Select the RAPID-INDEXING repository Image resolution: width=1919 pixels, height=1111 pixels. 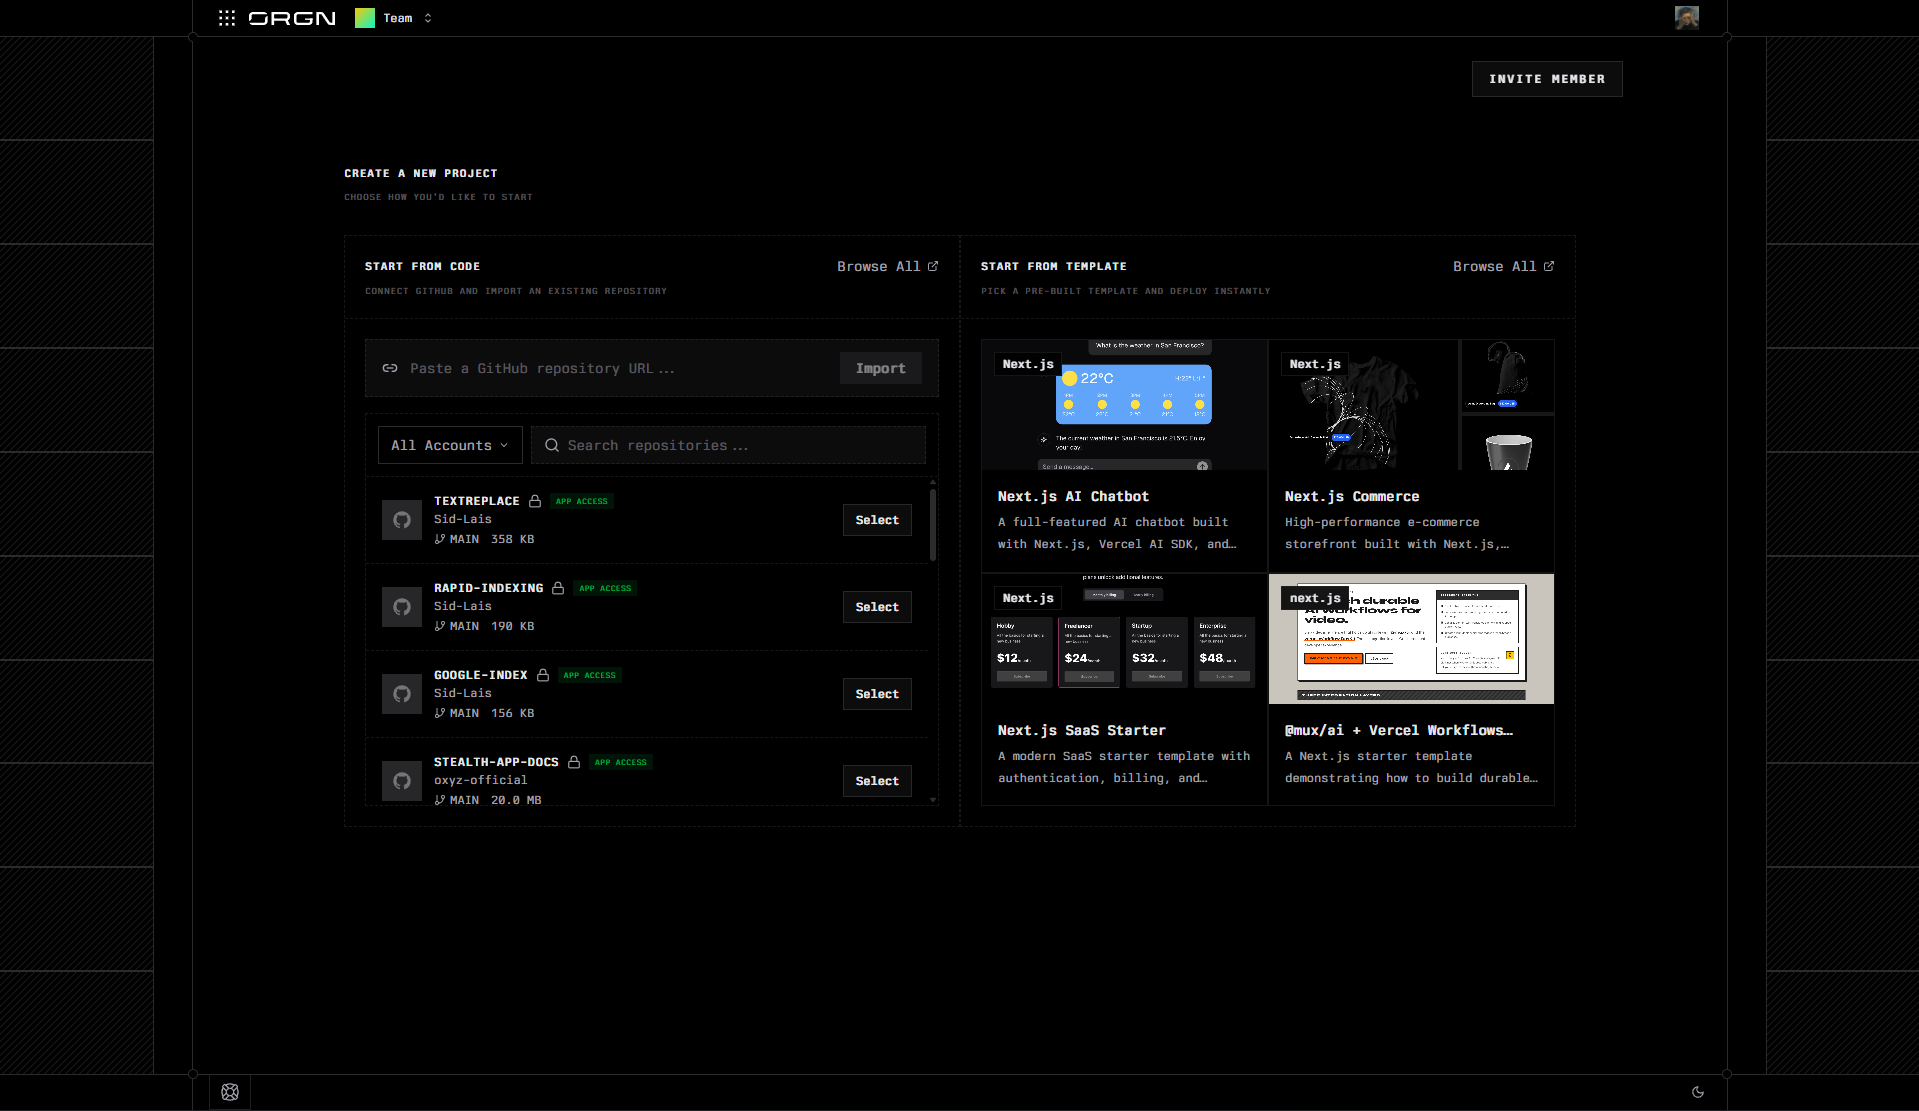(876, 607)
